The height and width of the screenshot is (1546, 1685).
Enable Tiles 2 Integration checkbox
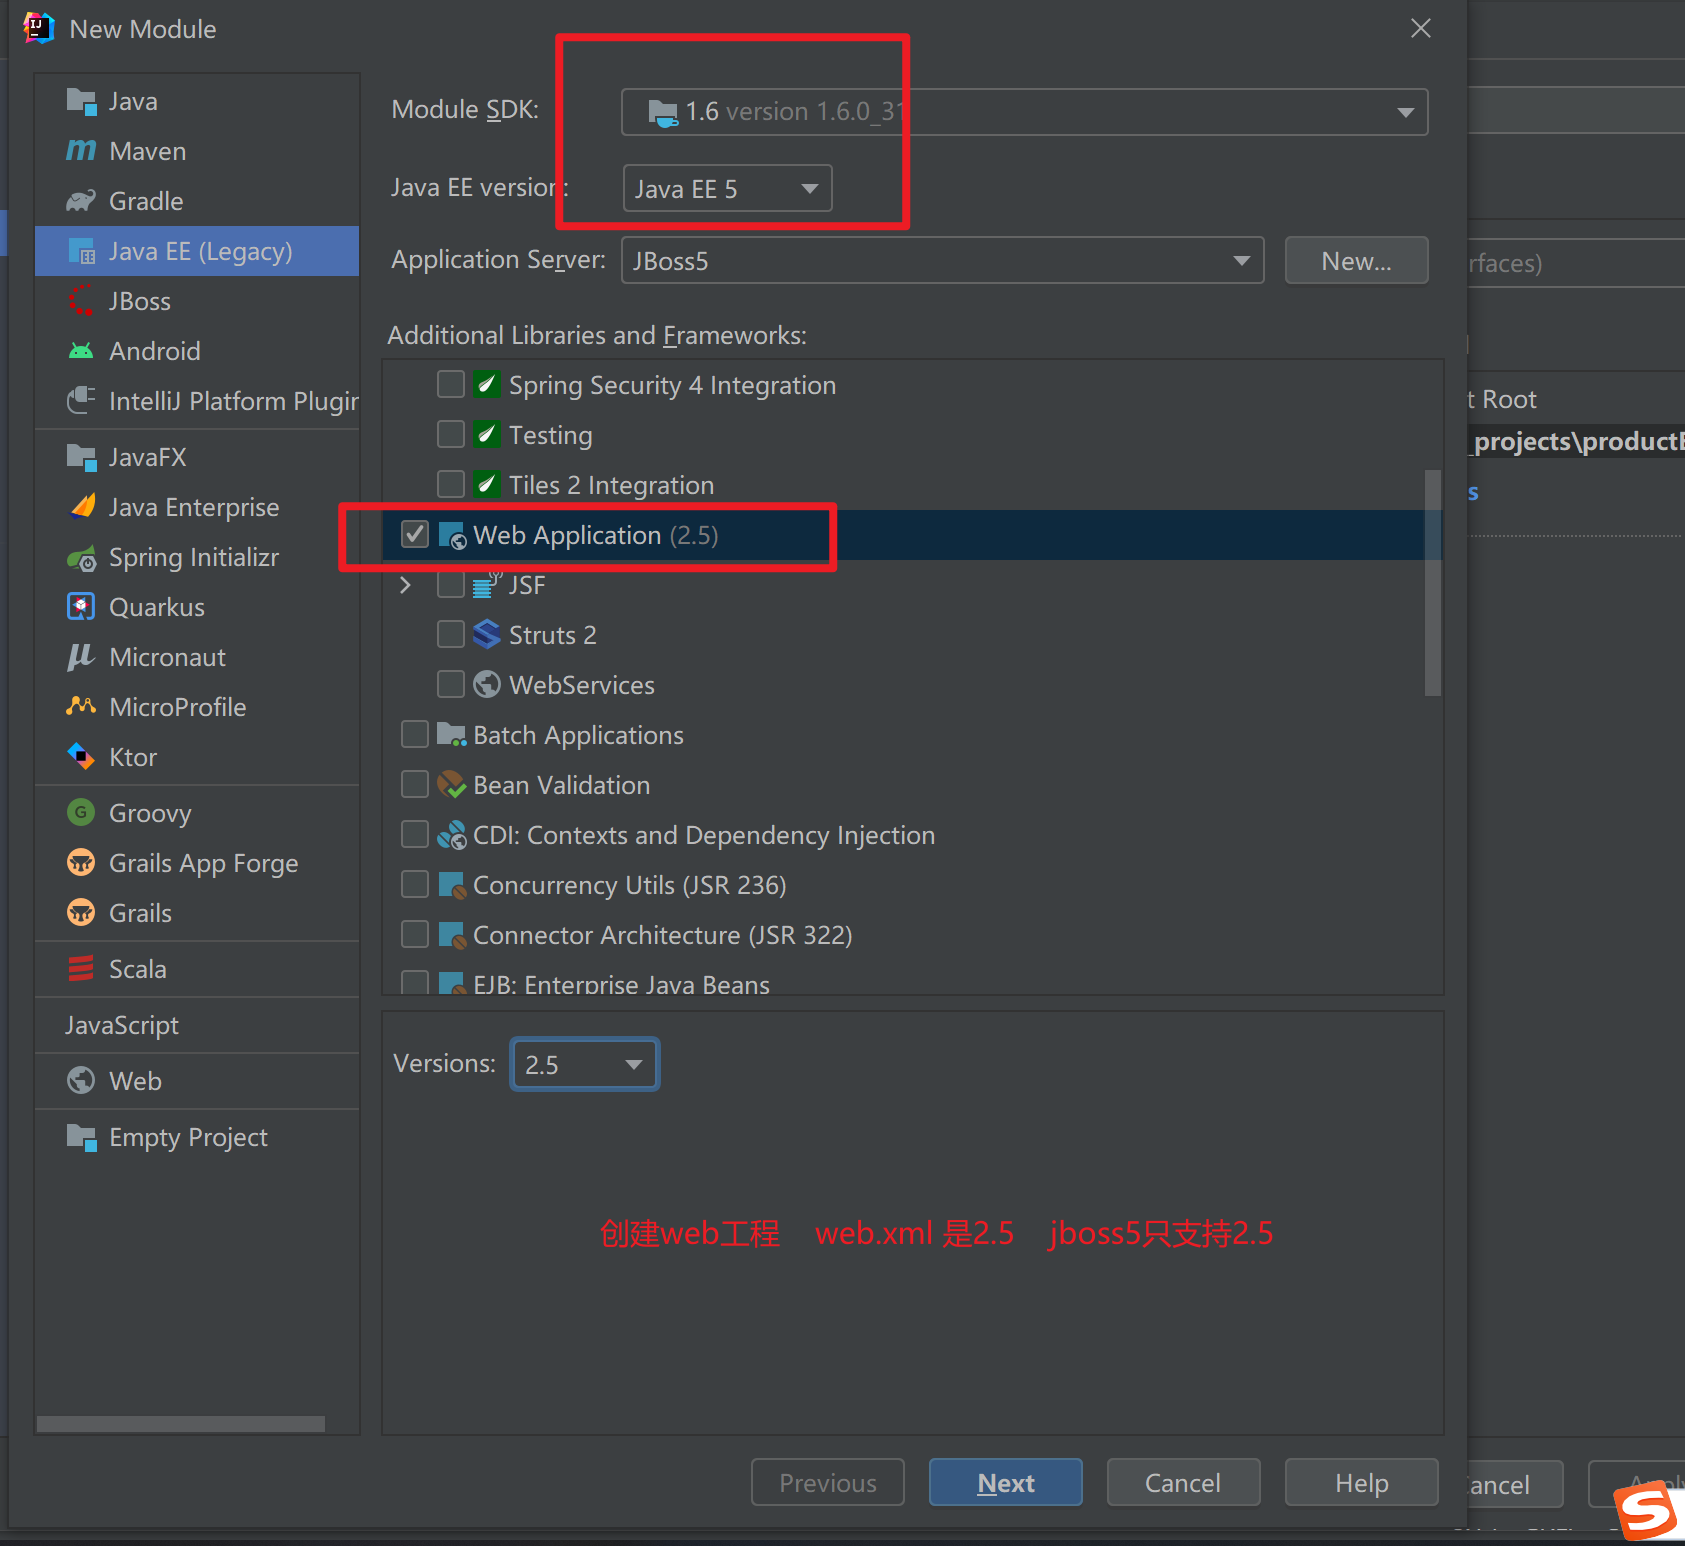pyautogui.click(x=451, y=485)
